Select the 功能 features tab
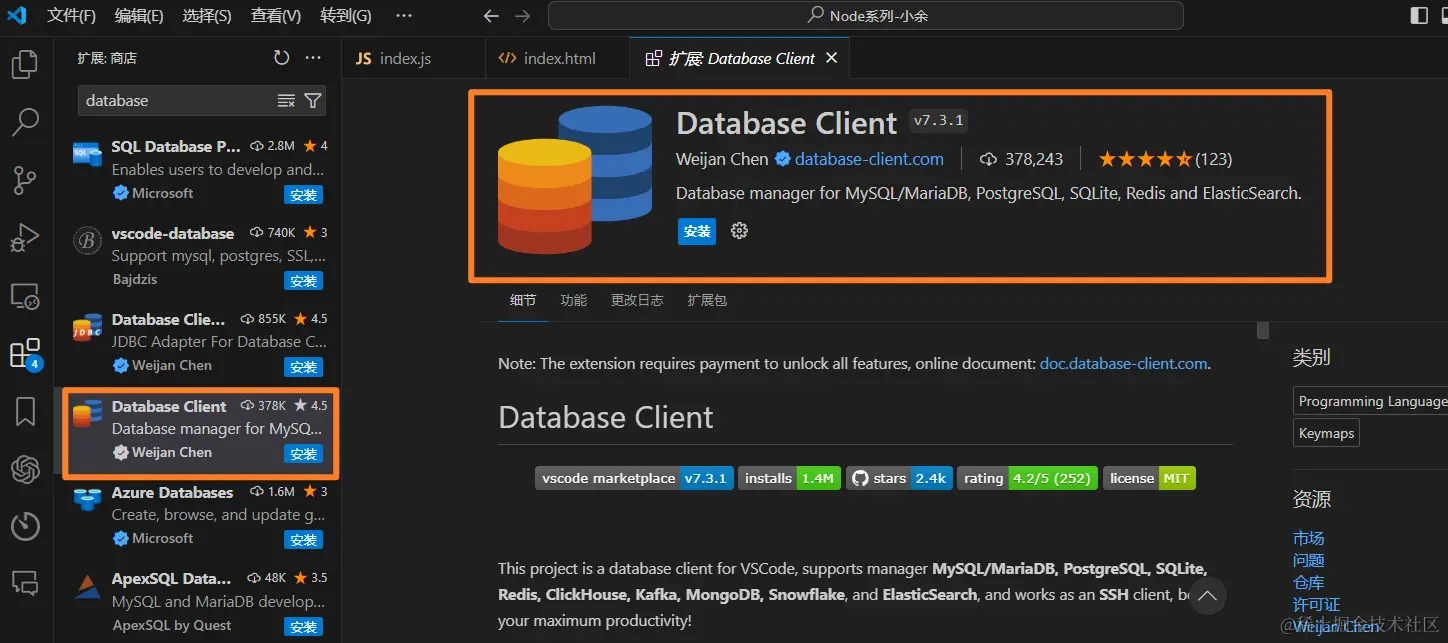1448x643 pixels. 574,300
